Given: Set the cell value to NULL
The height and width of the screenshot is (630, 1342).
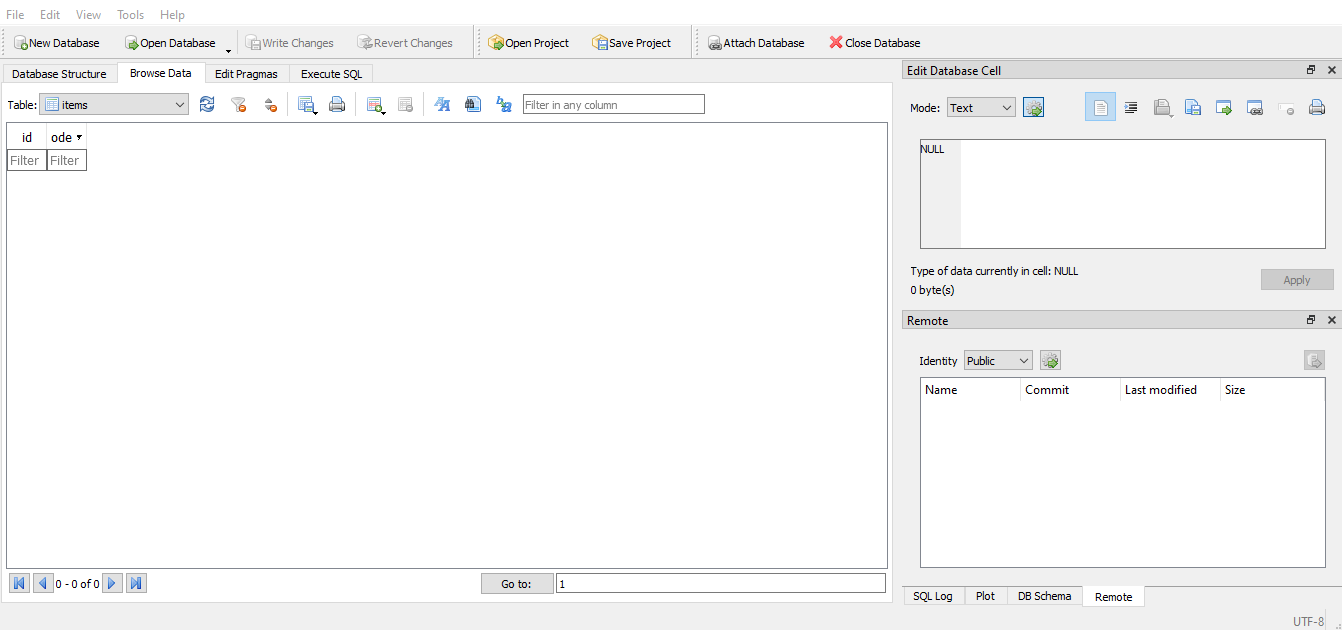Looking at the screenshot, I should click(1287, 107).
